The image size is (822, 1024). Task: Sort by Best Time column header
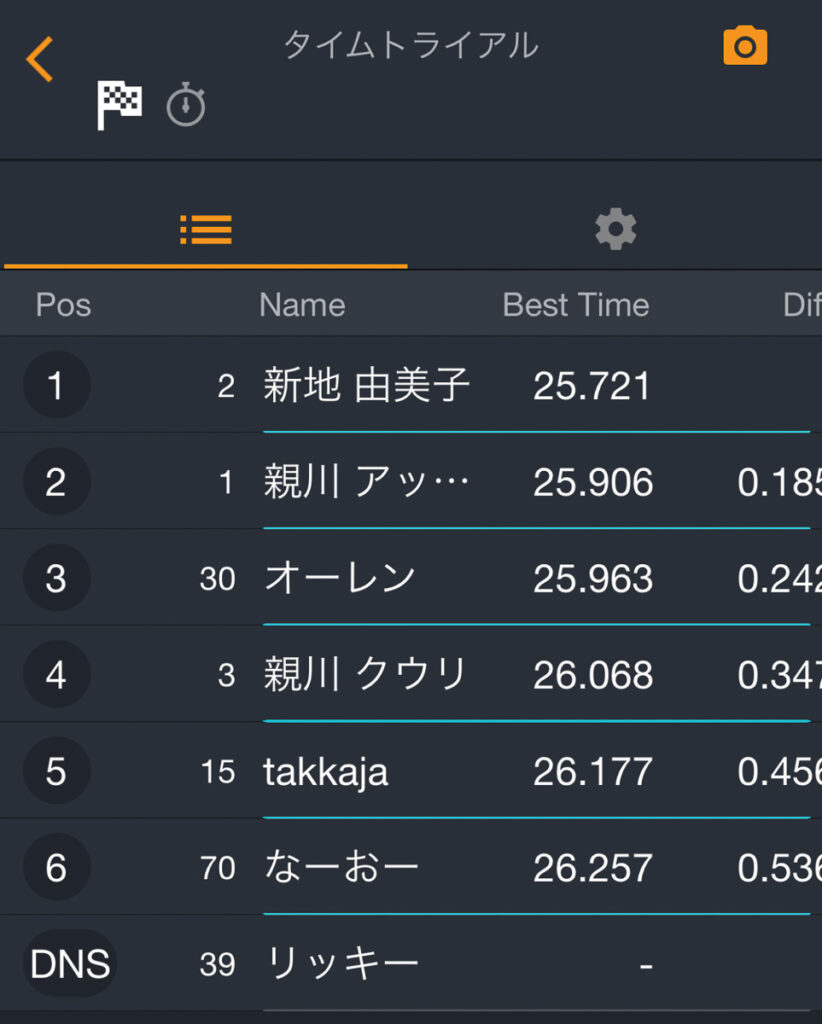575,305
